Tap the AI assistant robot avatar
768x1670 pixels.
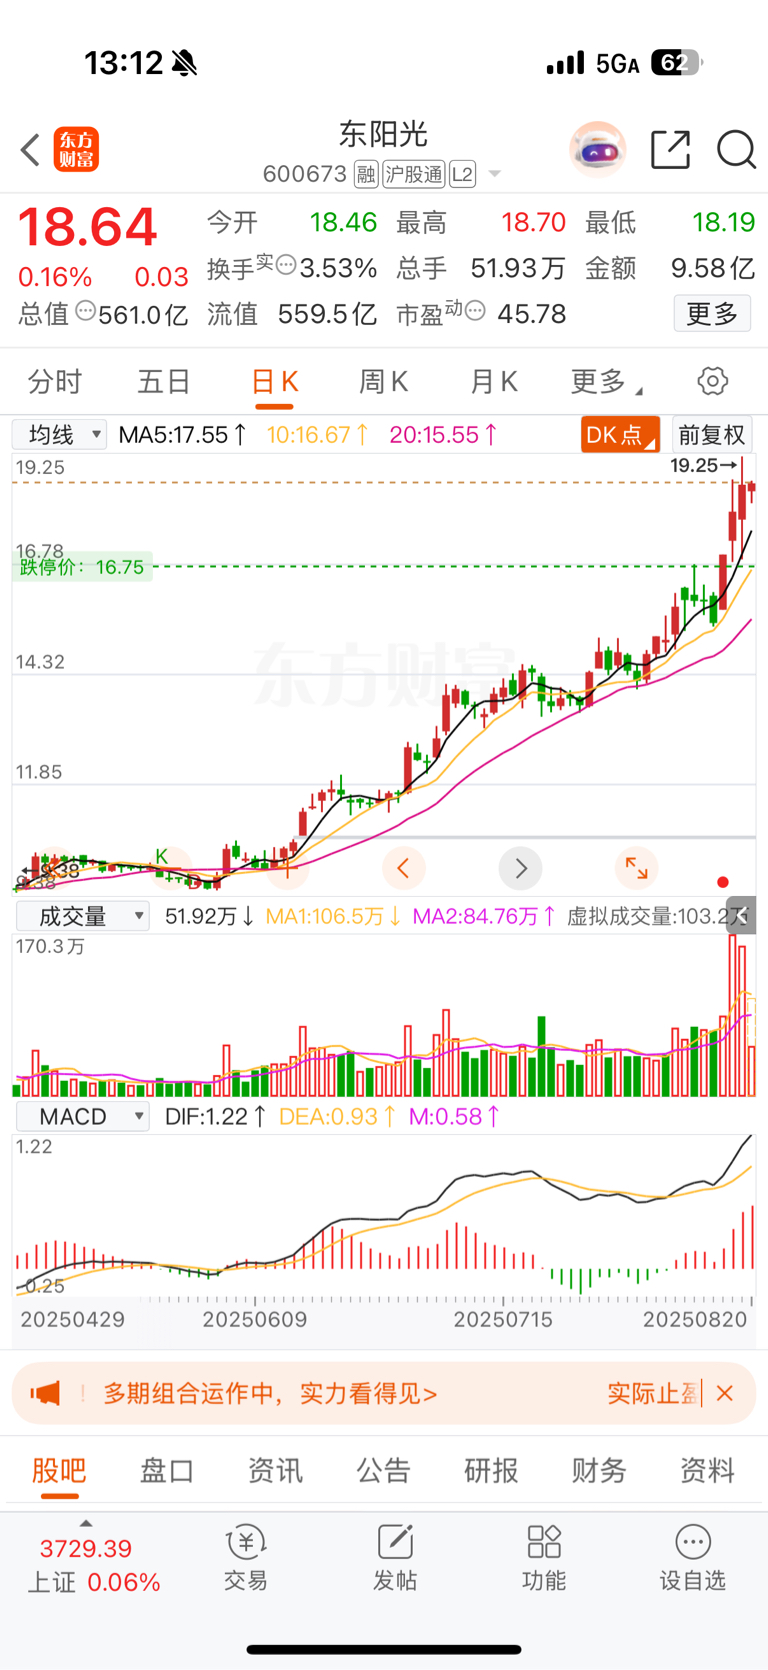[x=598, y=150]
